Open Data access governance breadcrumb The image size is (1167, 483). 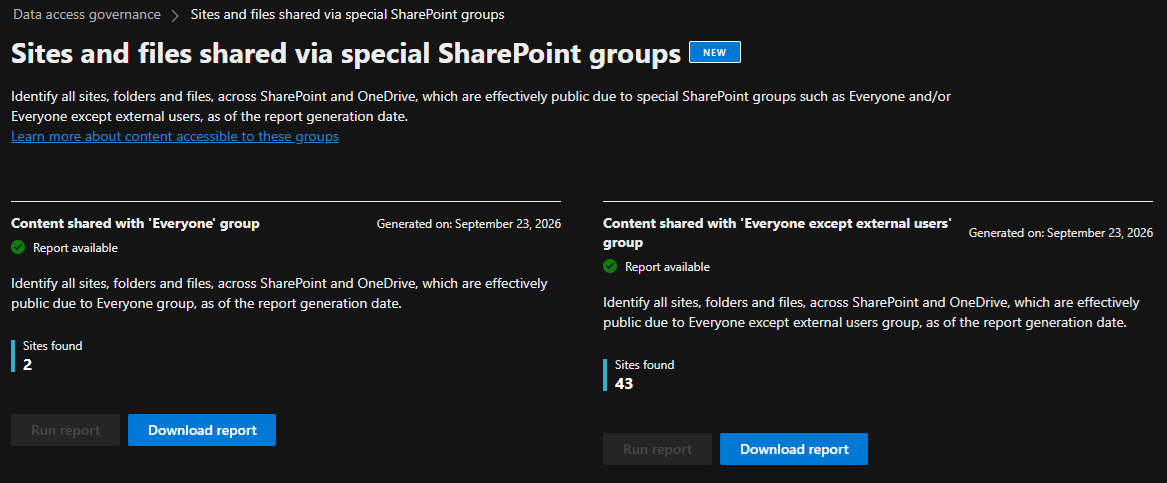pyautogui.click(x=86, y=14)
